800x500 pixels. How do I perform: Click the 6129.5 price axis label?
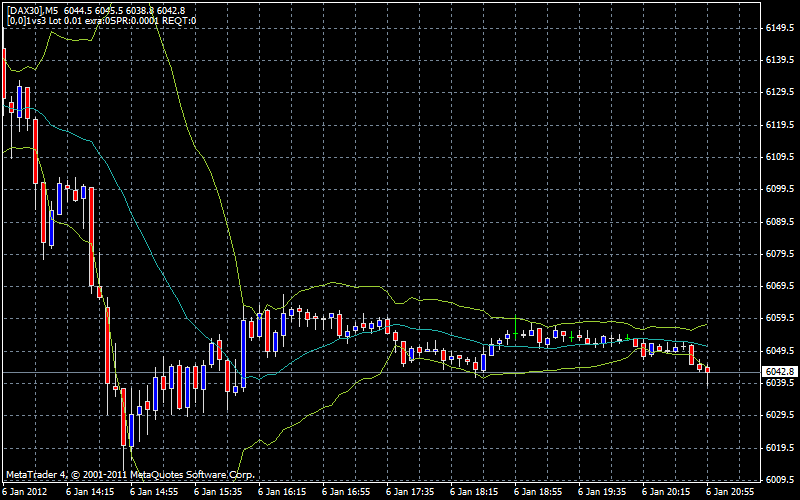click(x=779, y=92)
